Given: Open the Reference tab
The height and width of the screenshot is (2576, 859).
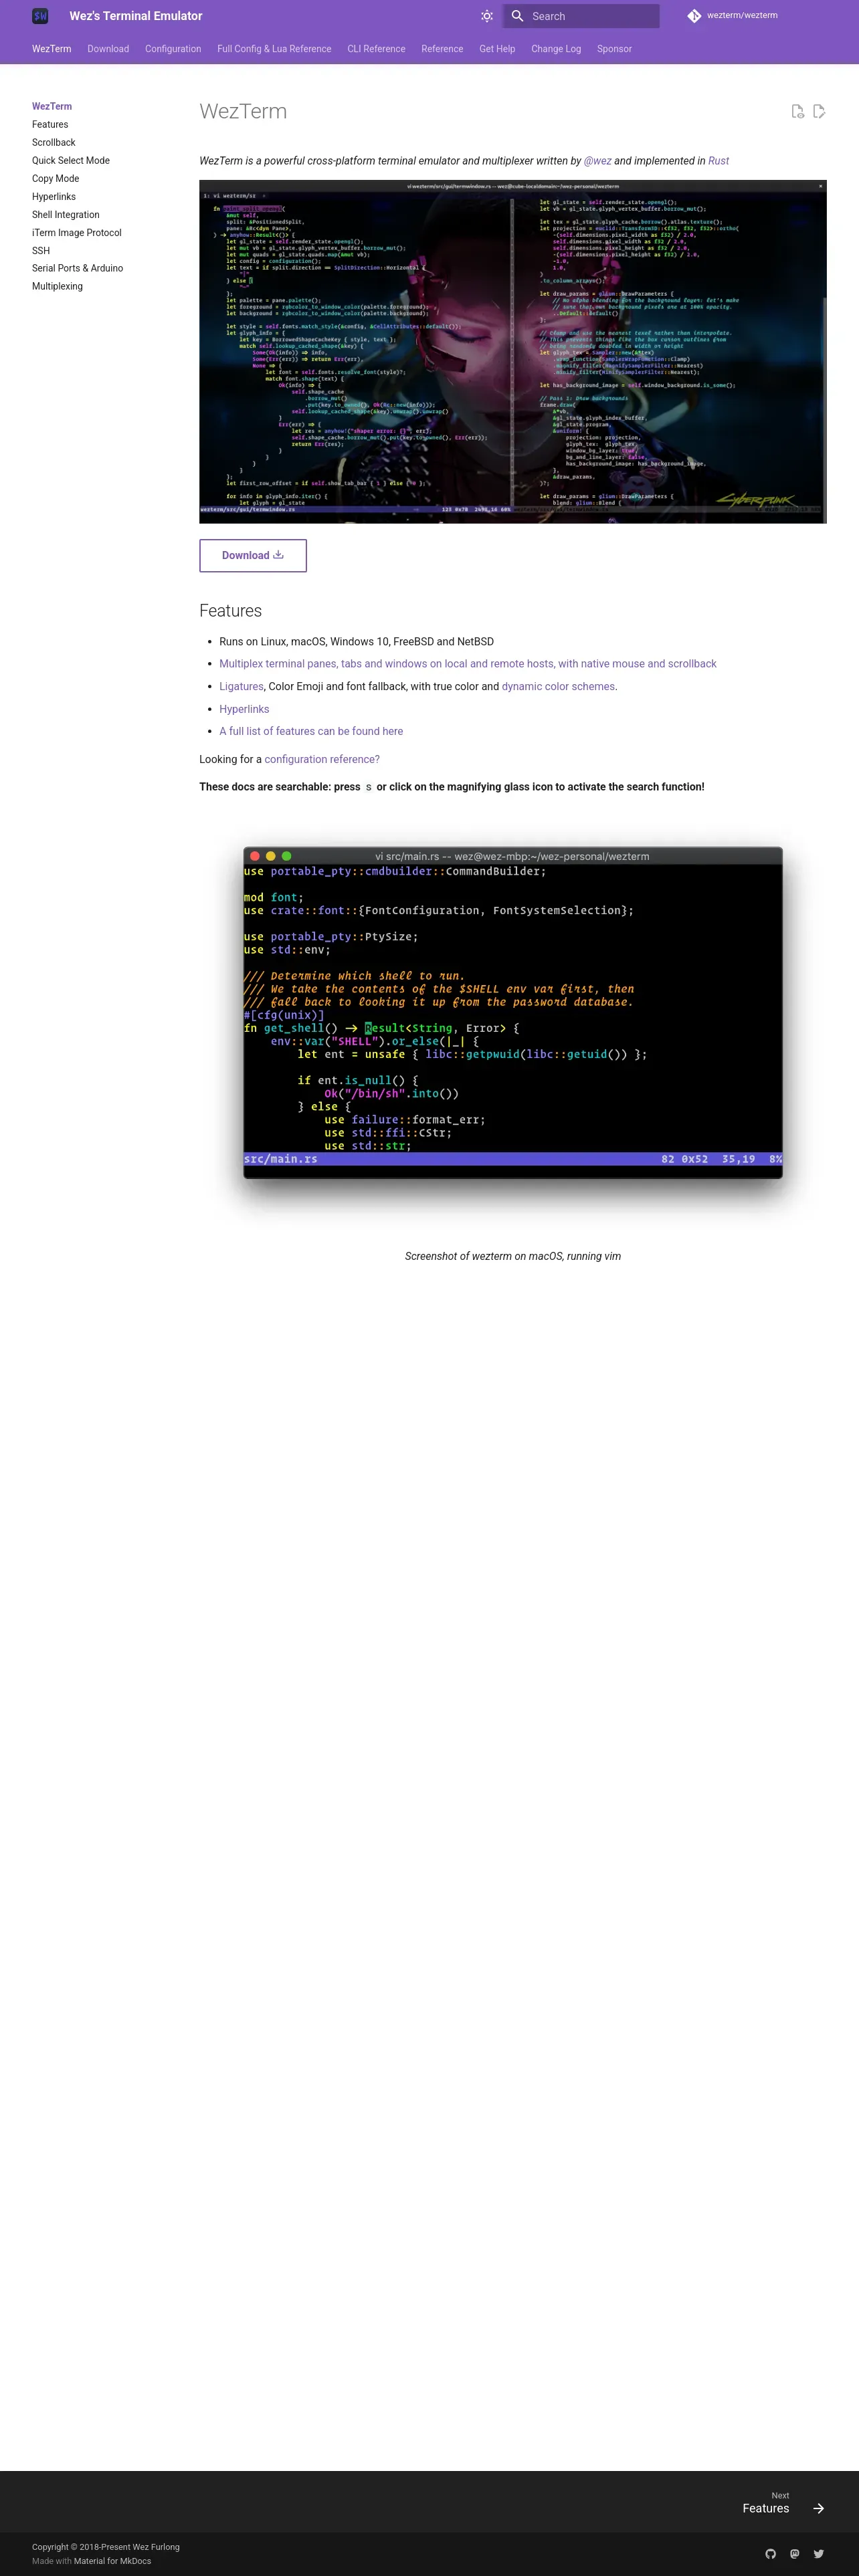Looking at the screenshot, I should point(442,49).
